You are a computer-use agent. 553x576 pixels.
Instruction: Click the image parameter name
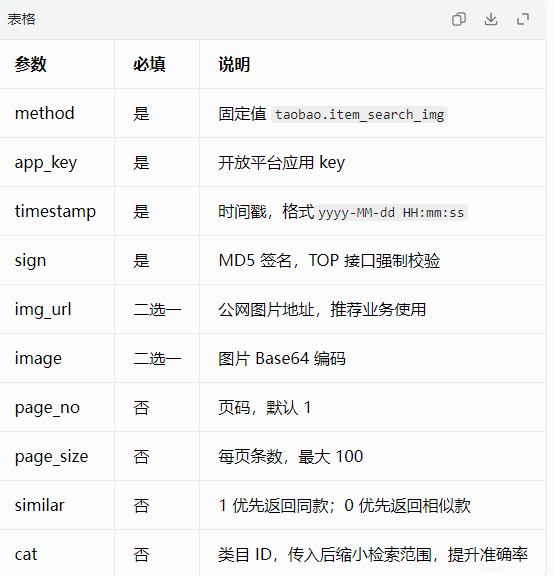pyautogui.click(x=38, y=359)
